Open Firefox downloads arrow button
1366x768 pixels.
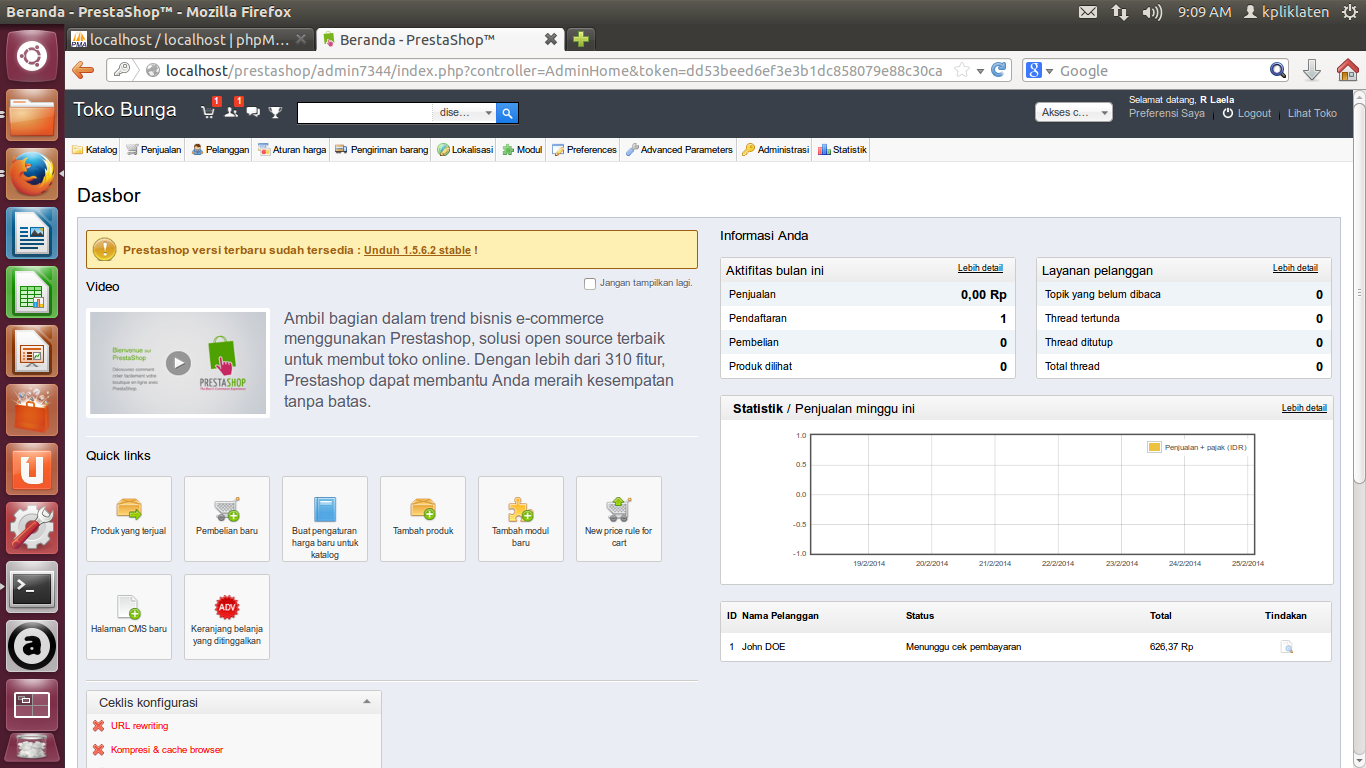click(1312, 70)
